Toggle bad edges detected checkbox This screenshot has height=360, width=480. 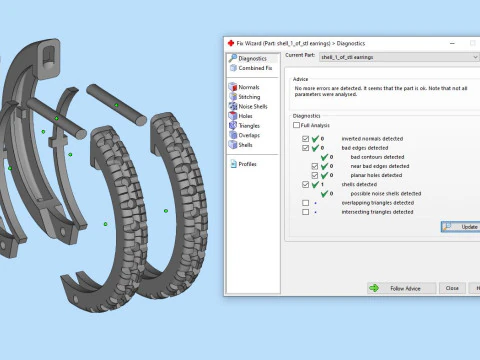(x=305, y=148)
